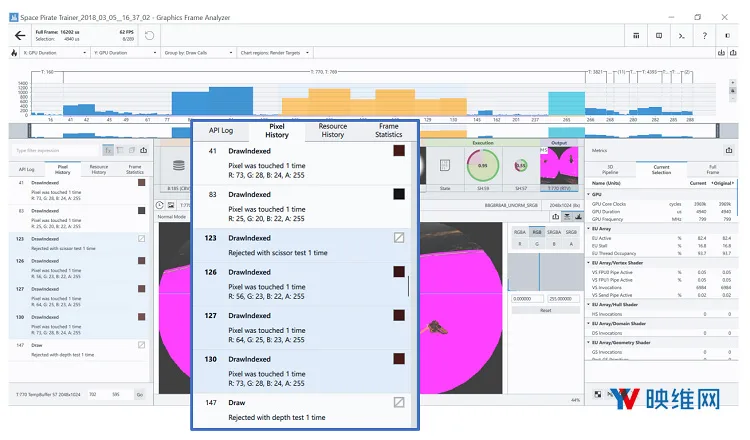Click the 0.000000 minimum range field
This screenshot has width=750, height=440.
[x=528, y=298]
